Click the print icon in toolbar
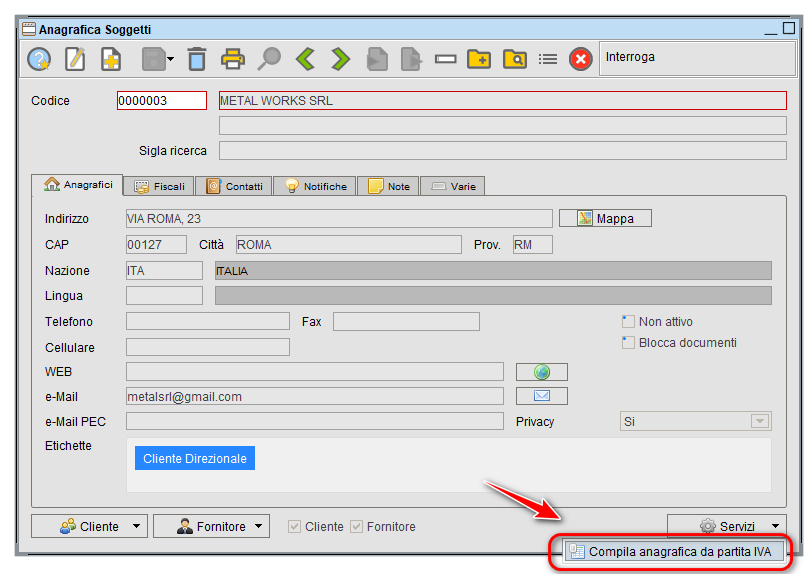Screen dimensions: 809x574 (x=233, y=59)
